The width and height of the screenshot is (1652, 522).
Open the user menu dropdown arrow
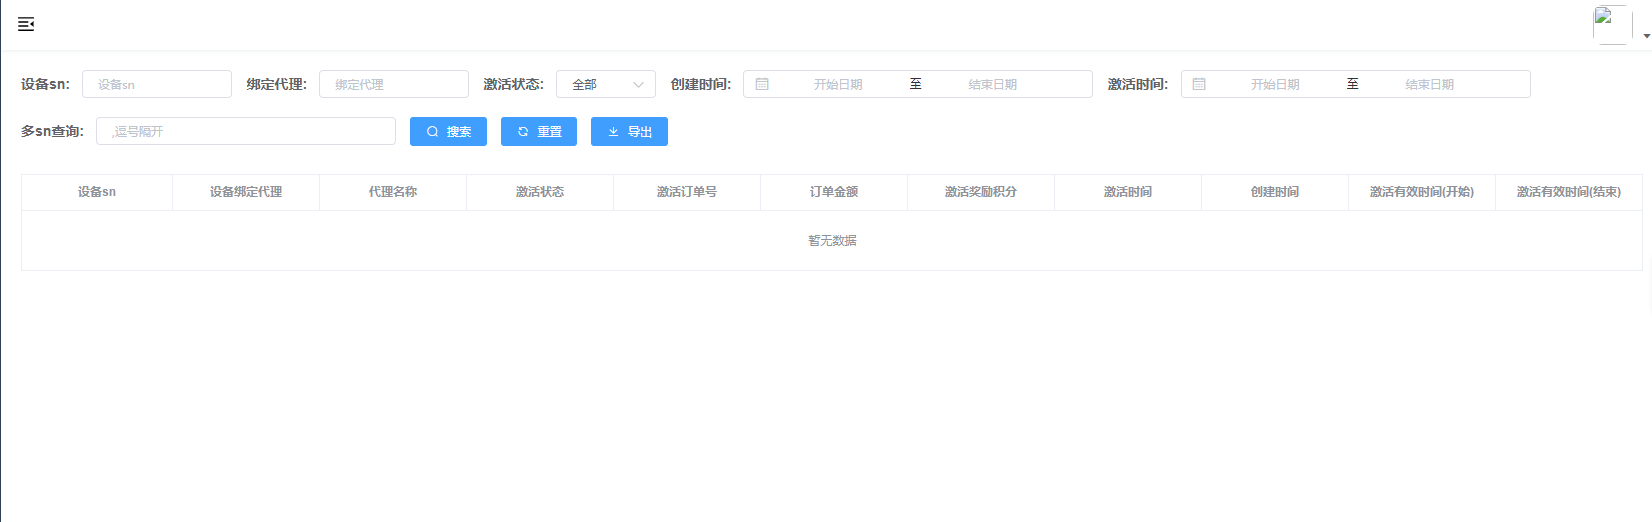[1646, 36]
